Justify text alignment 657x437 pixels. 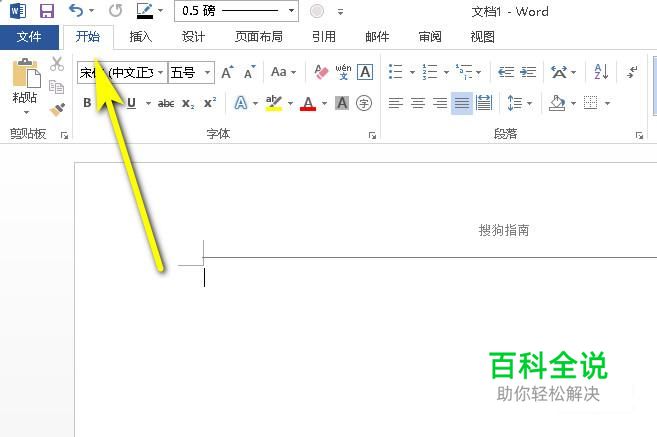point(462,103)
